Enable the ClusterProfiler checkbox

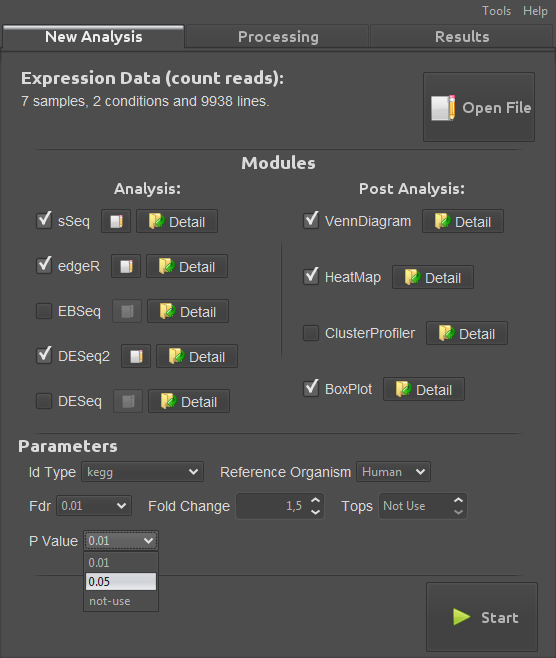[311, 333]
